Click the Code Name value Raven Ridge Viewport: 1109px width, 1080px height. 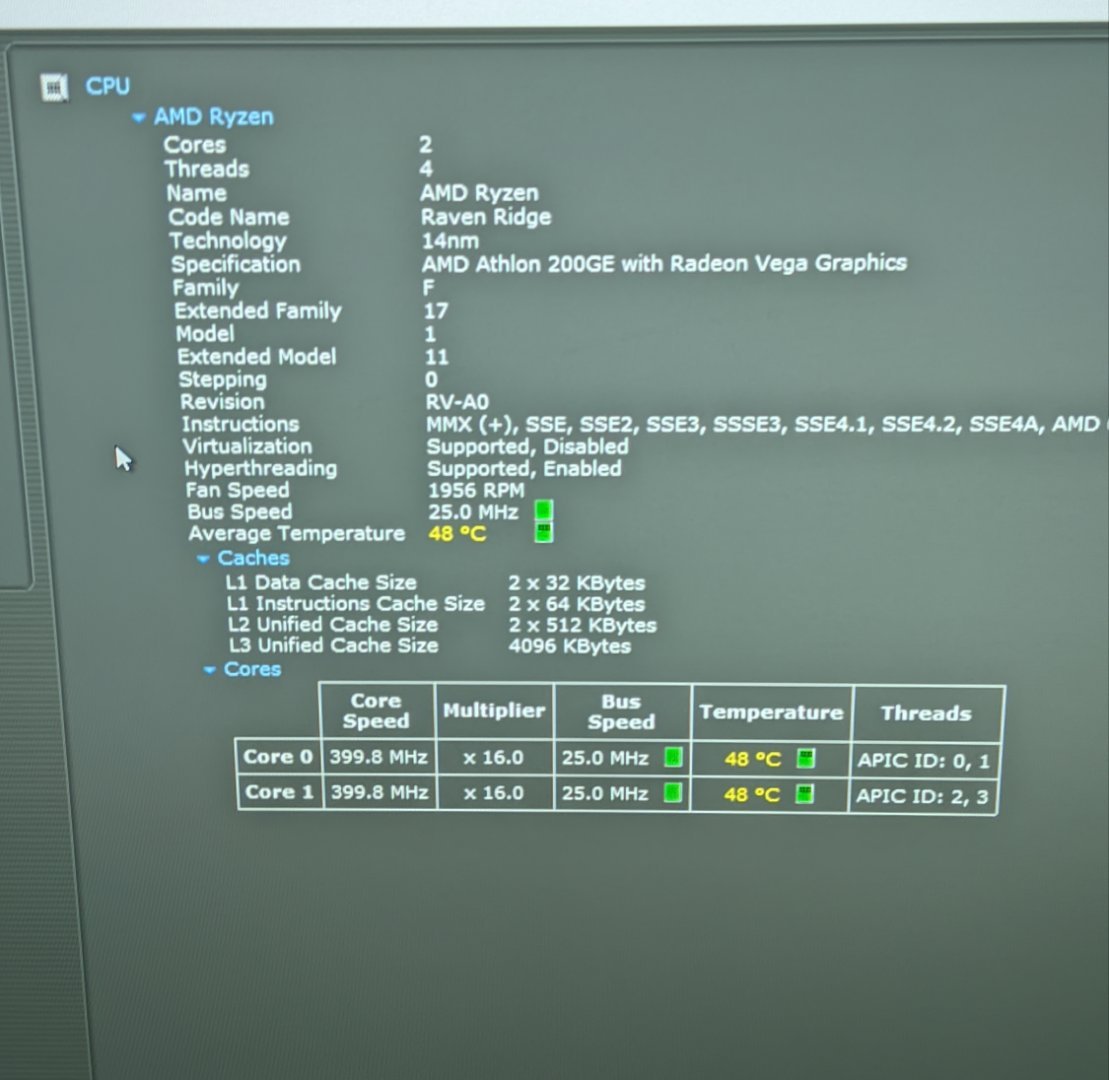coord(486,217)
